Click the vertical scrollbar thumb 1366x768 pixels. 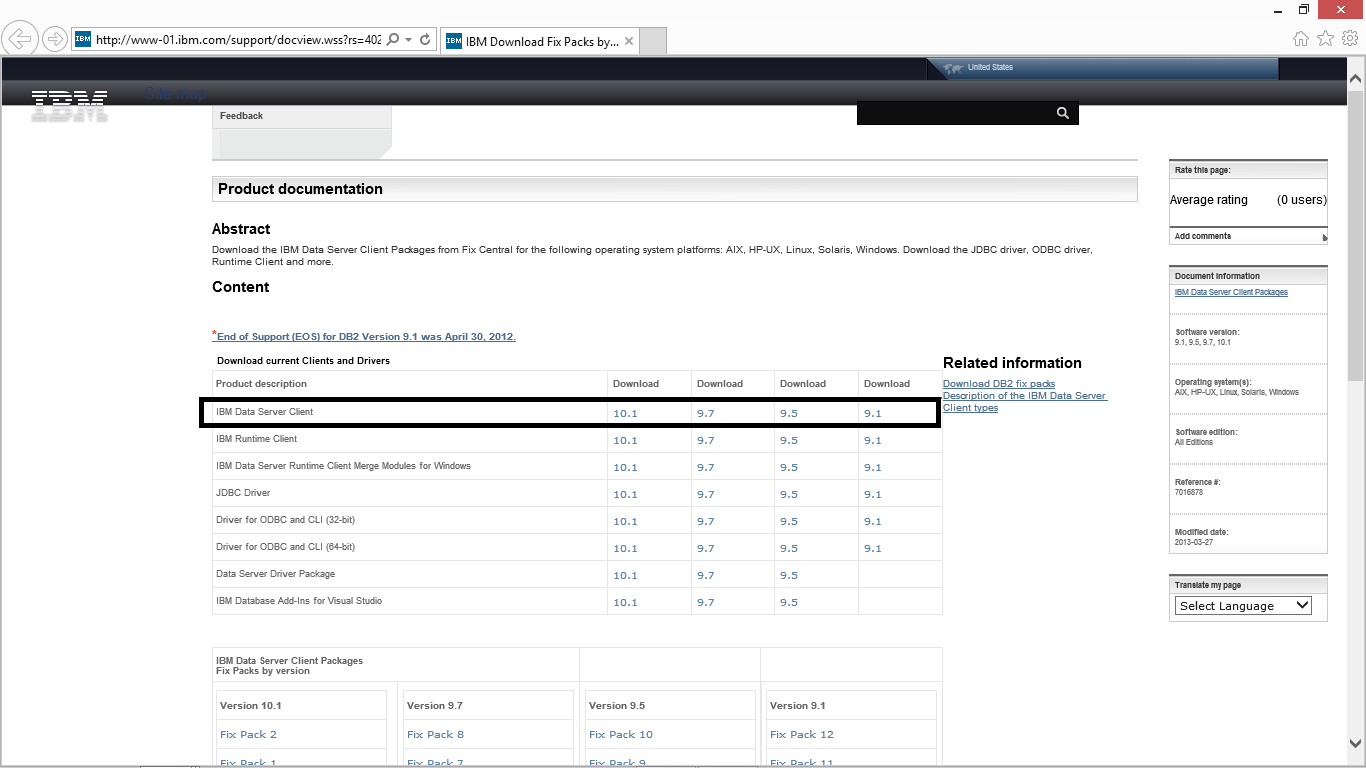[x=1356, y=235]
